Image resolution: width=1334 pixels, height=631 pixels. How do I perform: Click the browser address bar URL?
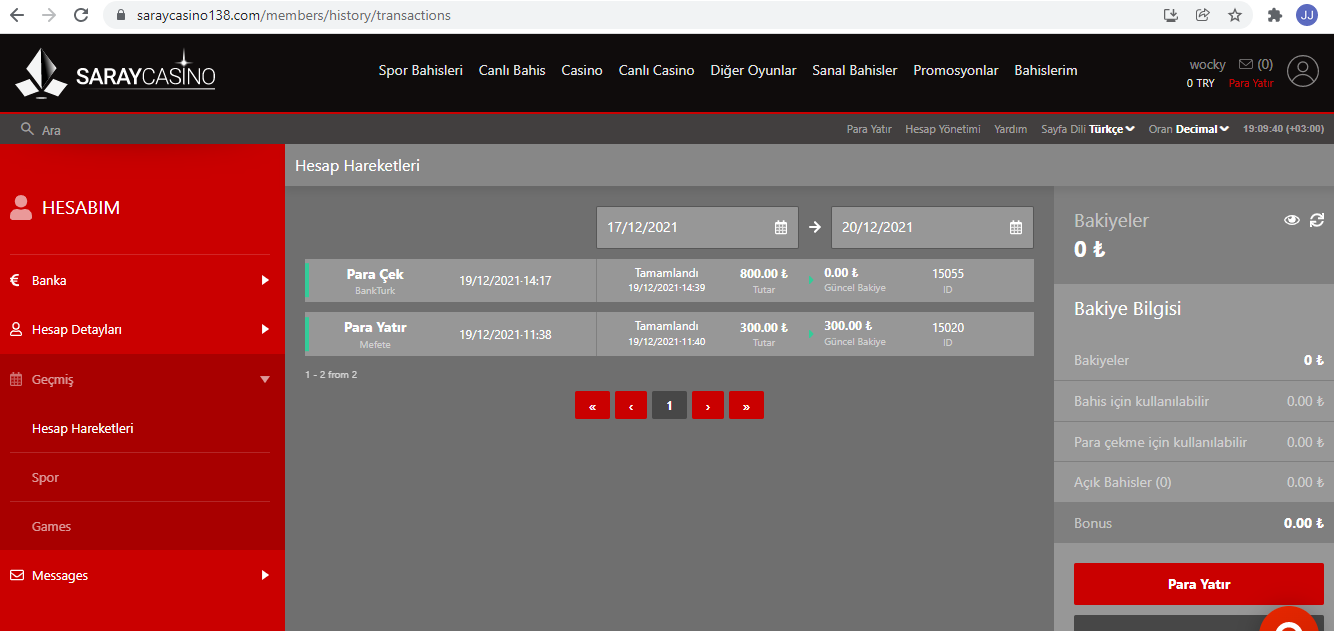[x=294, y=15]
